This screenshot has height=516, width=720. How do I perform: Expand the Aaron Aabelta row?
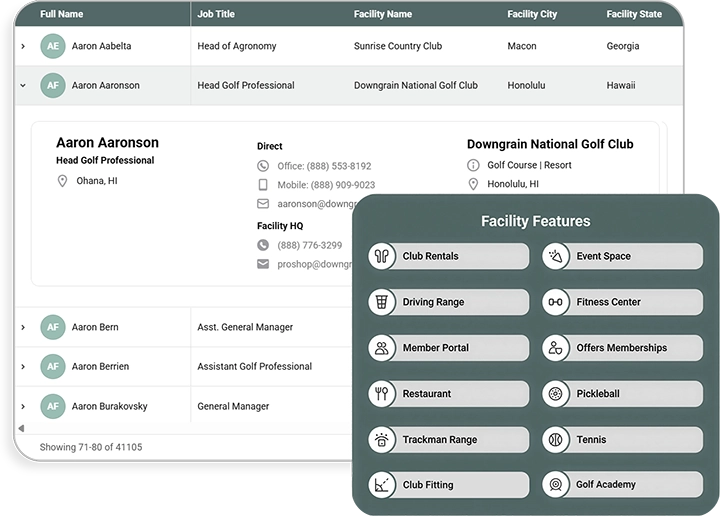coord(23,46)
